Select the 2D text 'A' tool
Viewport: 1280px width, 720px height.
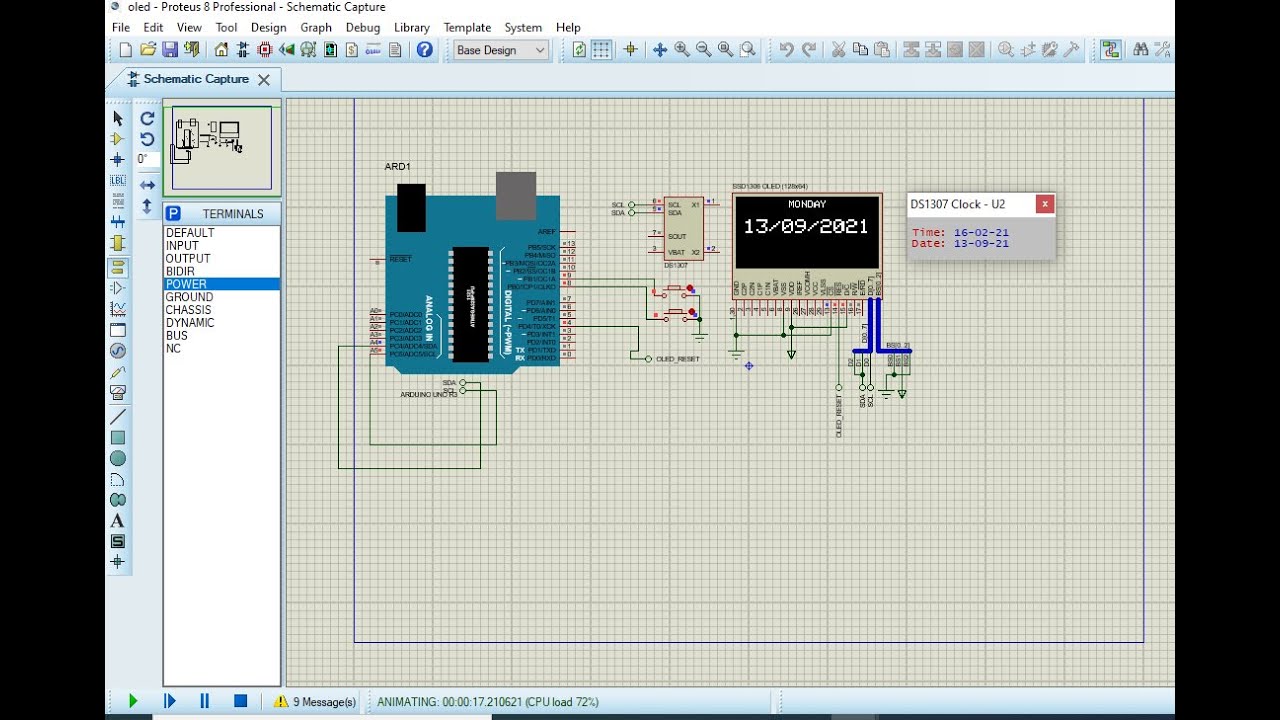[118, 521]
